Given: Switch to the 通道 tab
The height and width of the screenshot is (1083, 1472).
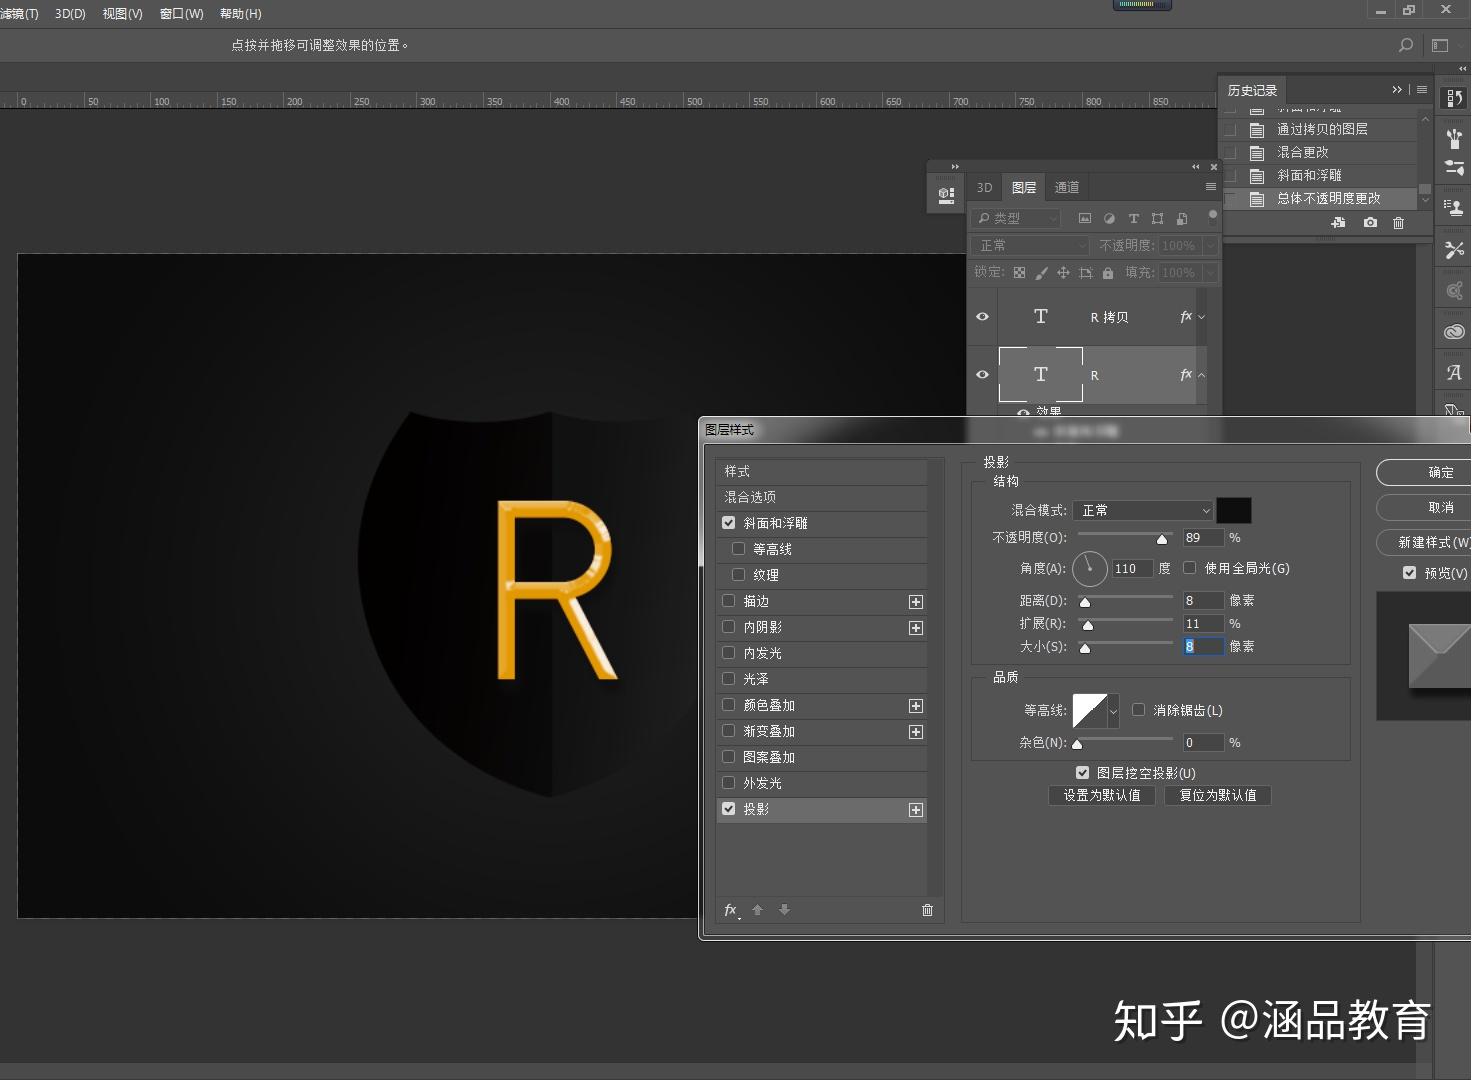Looking at the screenshot, I should (x=1066, y=188).
